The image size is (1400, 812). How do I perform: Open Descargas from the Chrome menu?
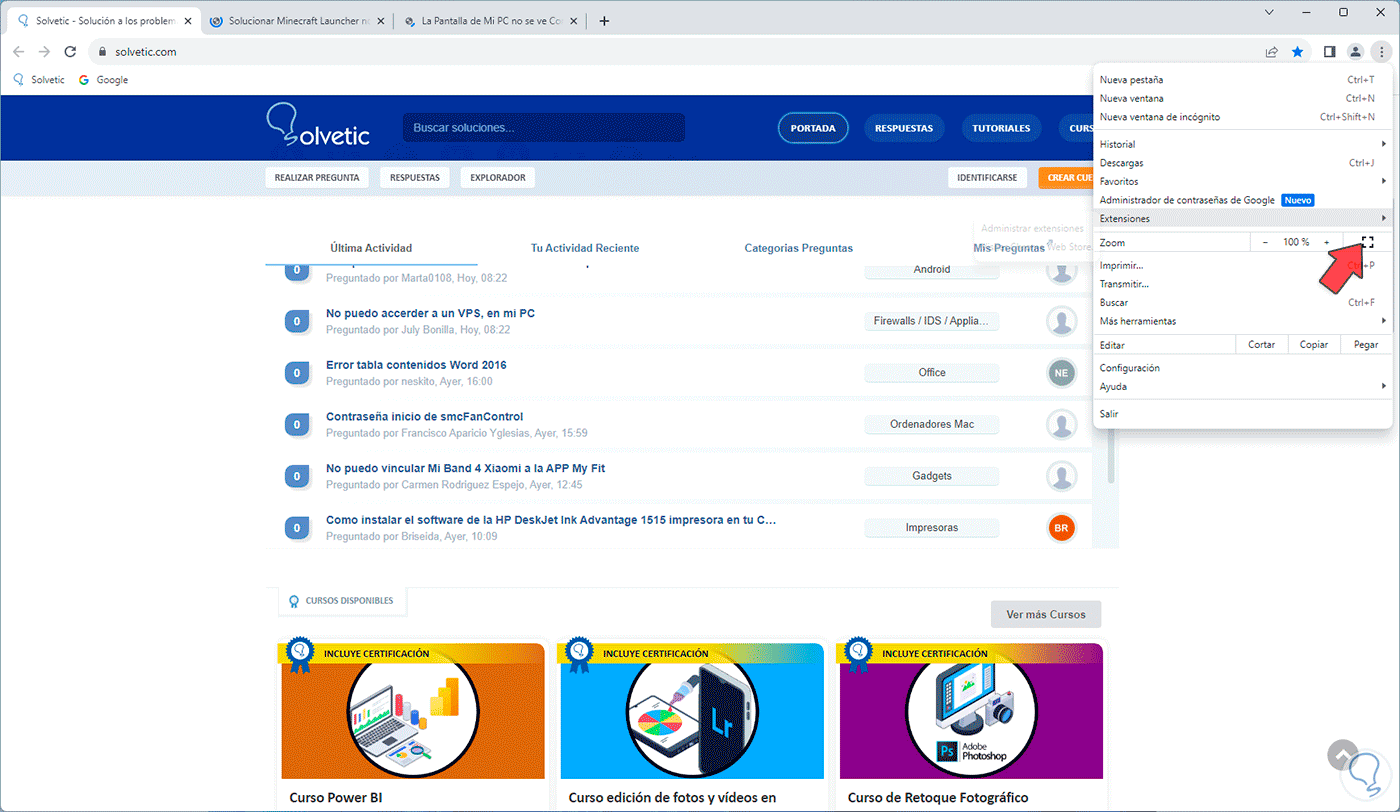1242,163
